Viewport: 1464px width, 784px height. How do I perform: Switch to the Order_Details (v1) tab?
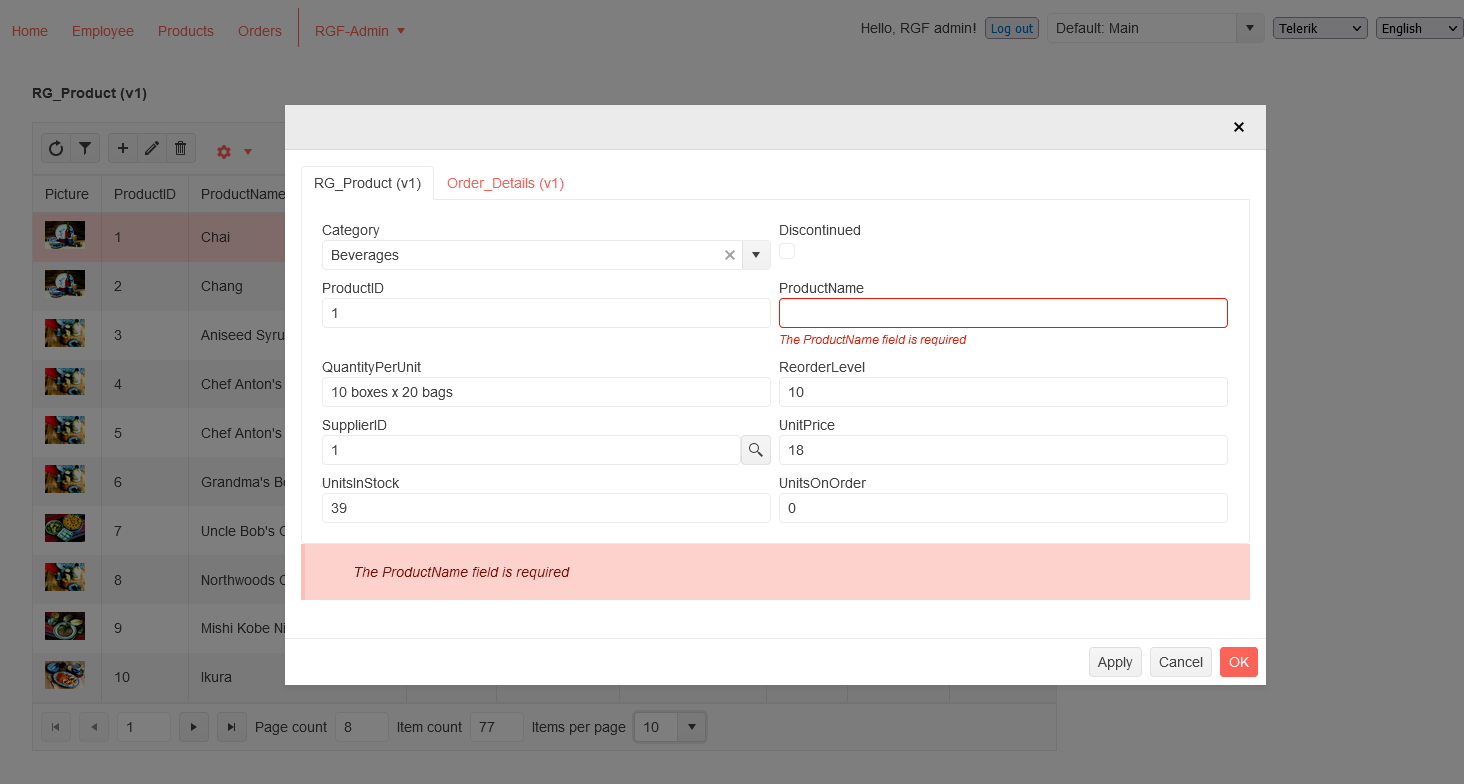coord(505,183)
